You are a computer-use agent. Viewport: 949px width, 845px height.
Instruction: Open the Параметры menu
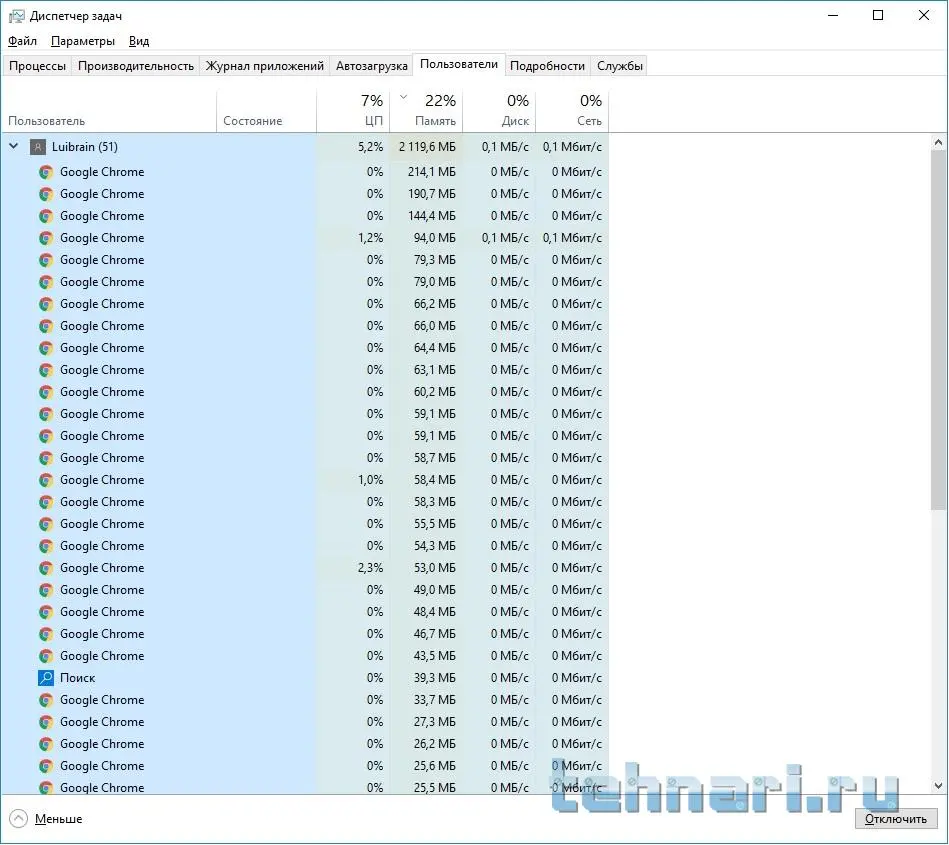pyautogui.click(x=83, y=41)
